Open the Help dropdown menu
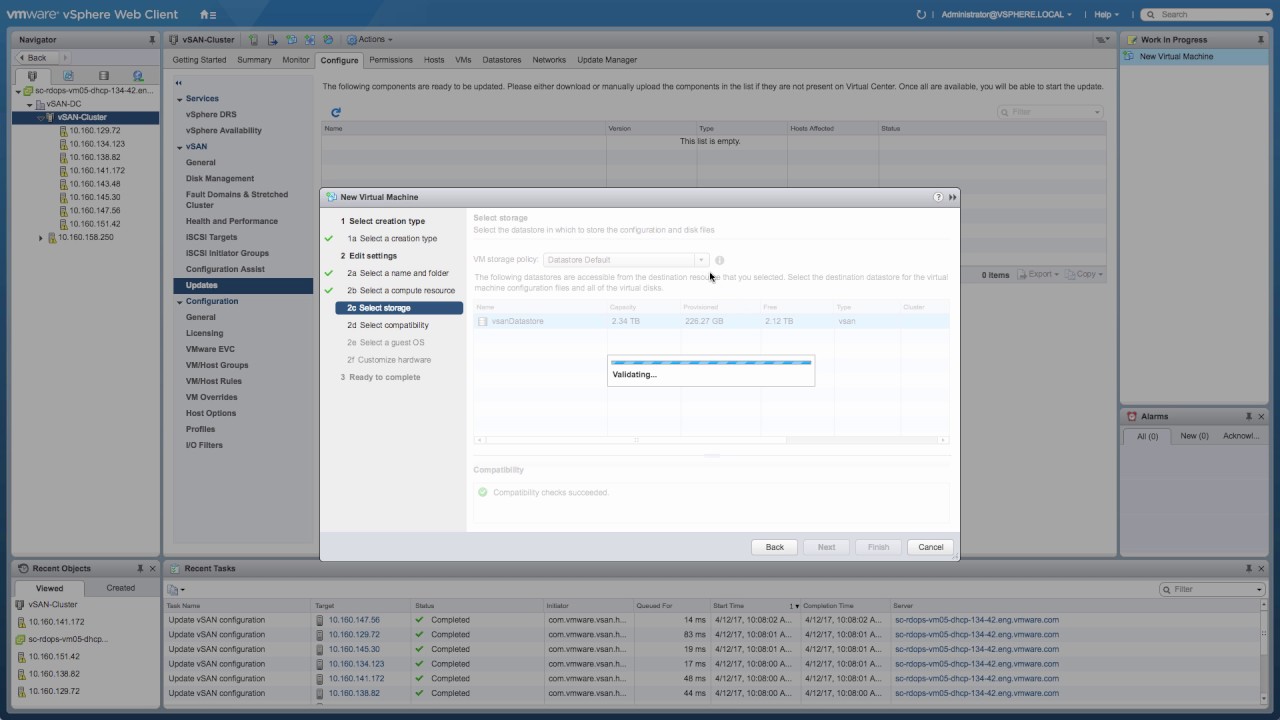This screenshot has width=1280, height=720. (x=1106, y=14)
